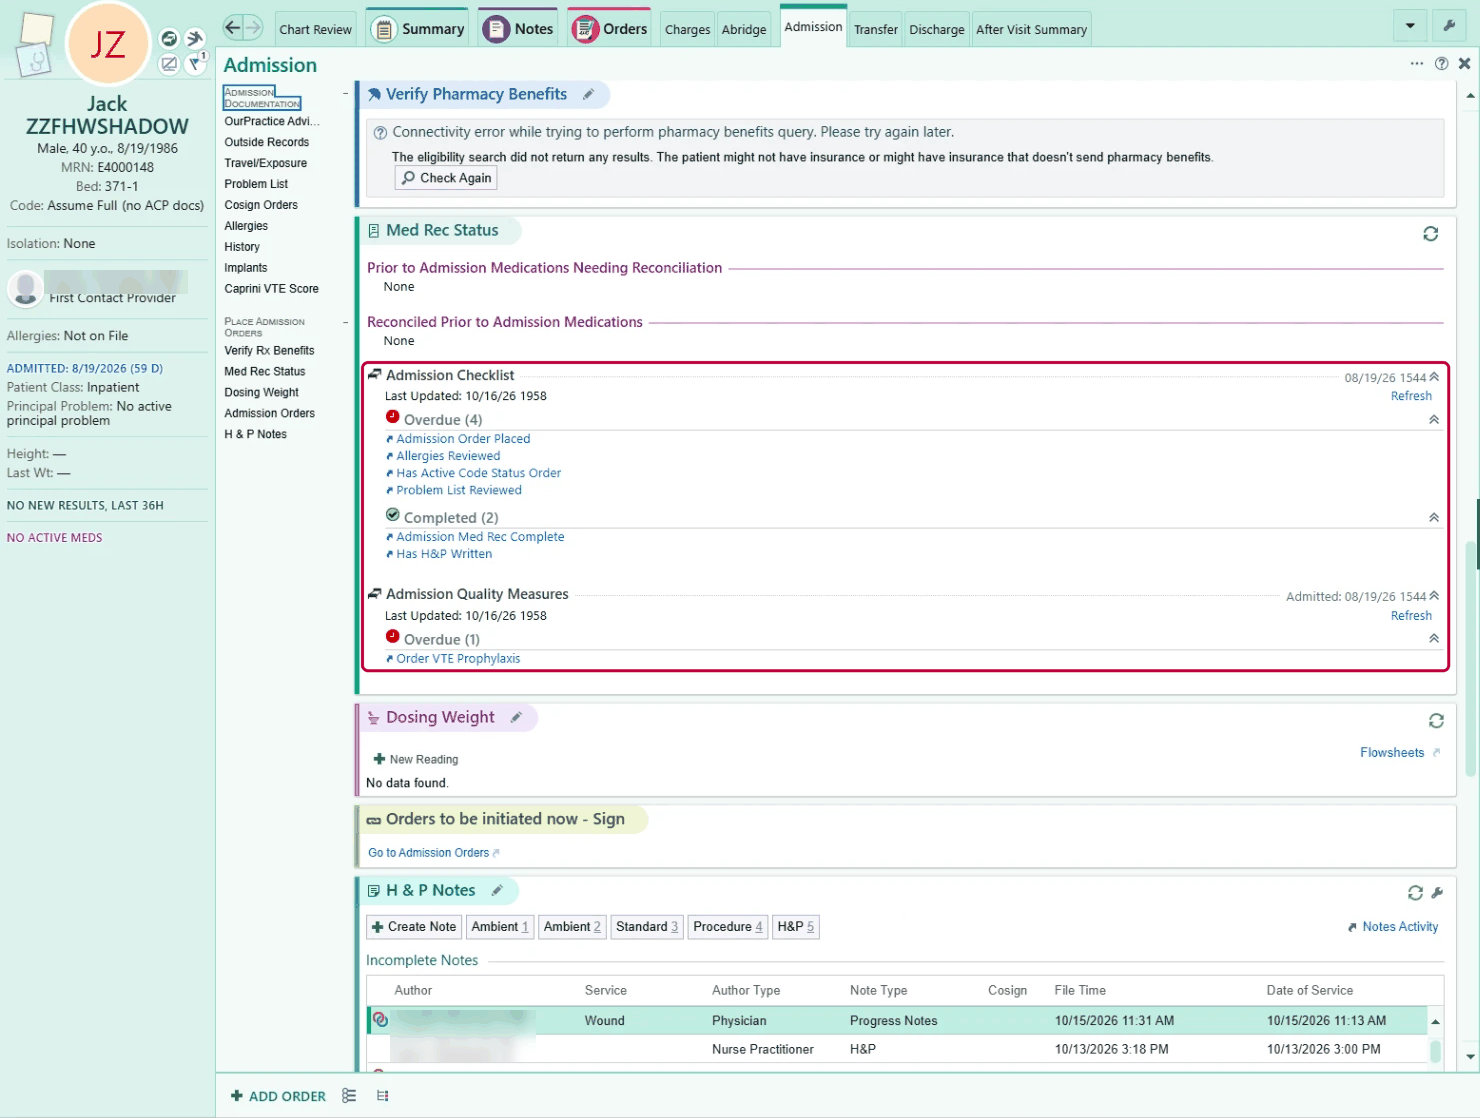This screenshot has width=1480, height=1118.
Task: Click the Standard 3 note template button
Action: click(x=647, y=927)
